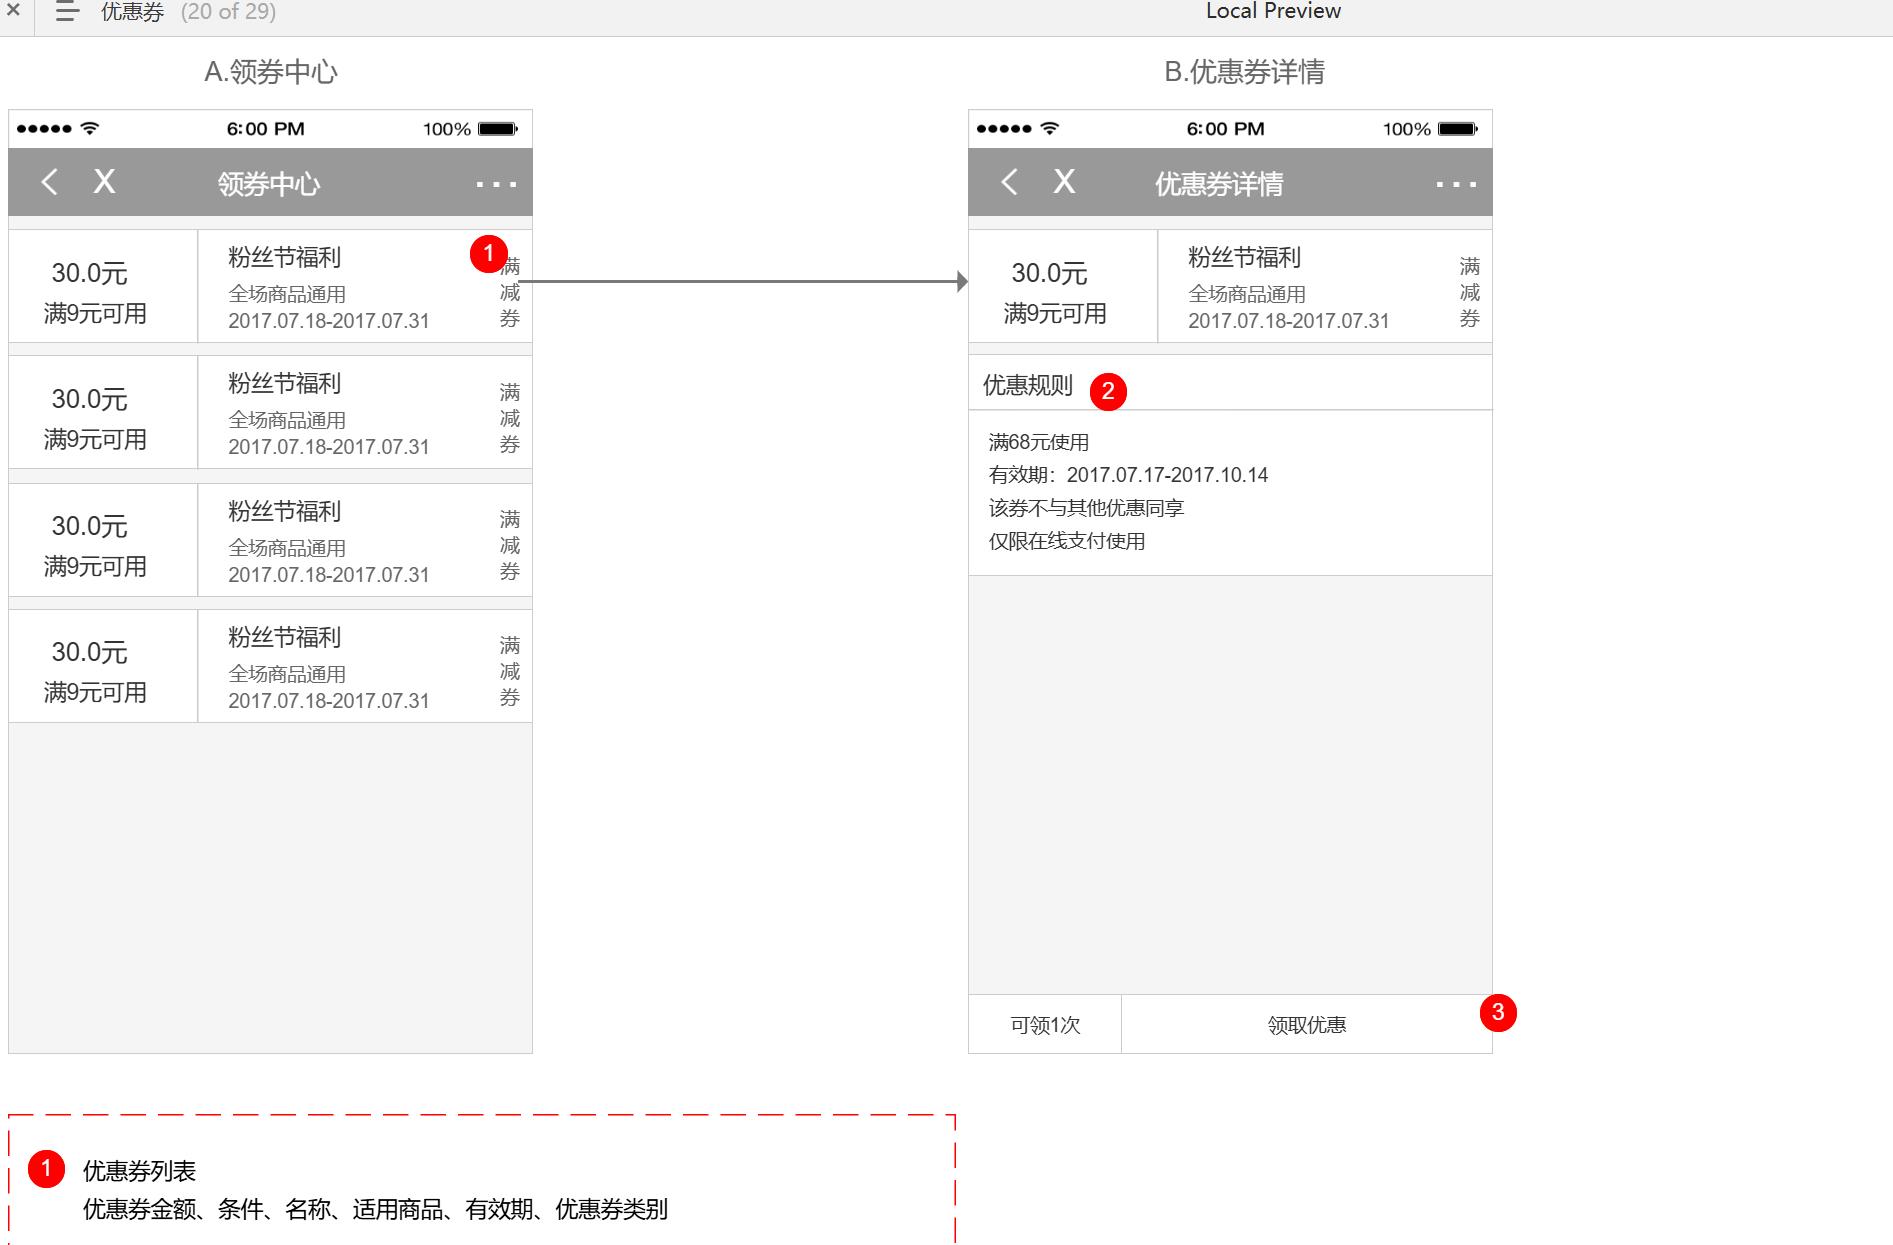Click the Local Preview title text

pos(1273,11)
